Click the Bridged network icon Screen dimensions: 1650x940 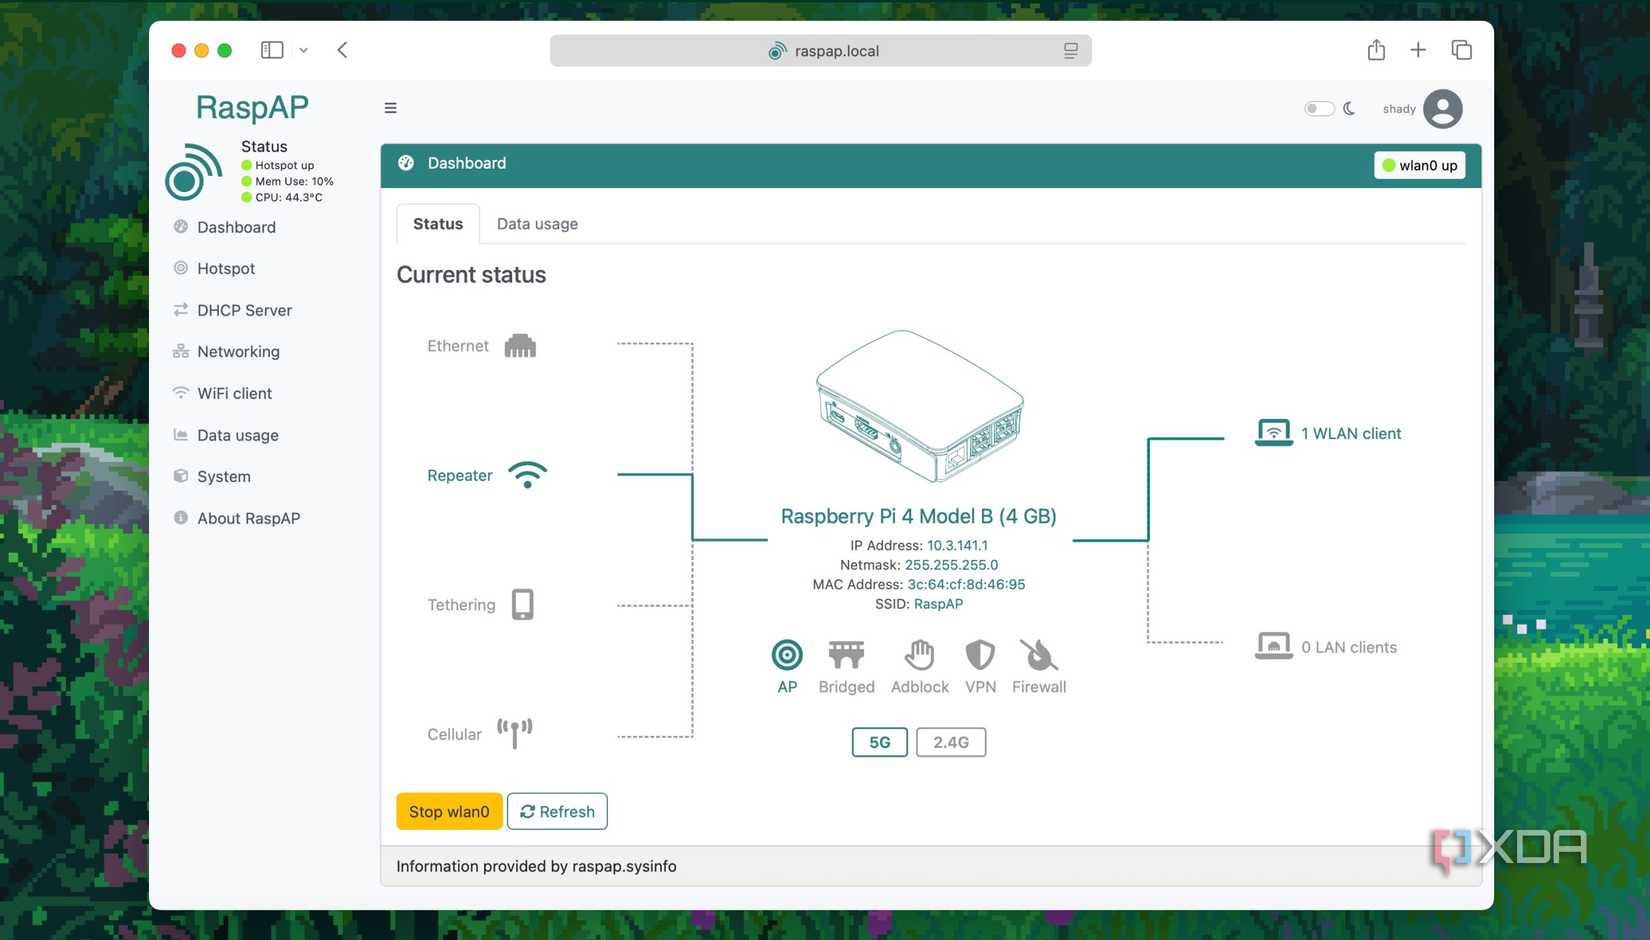coord(846,655)
